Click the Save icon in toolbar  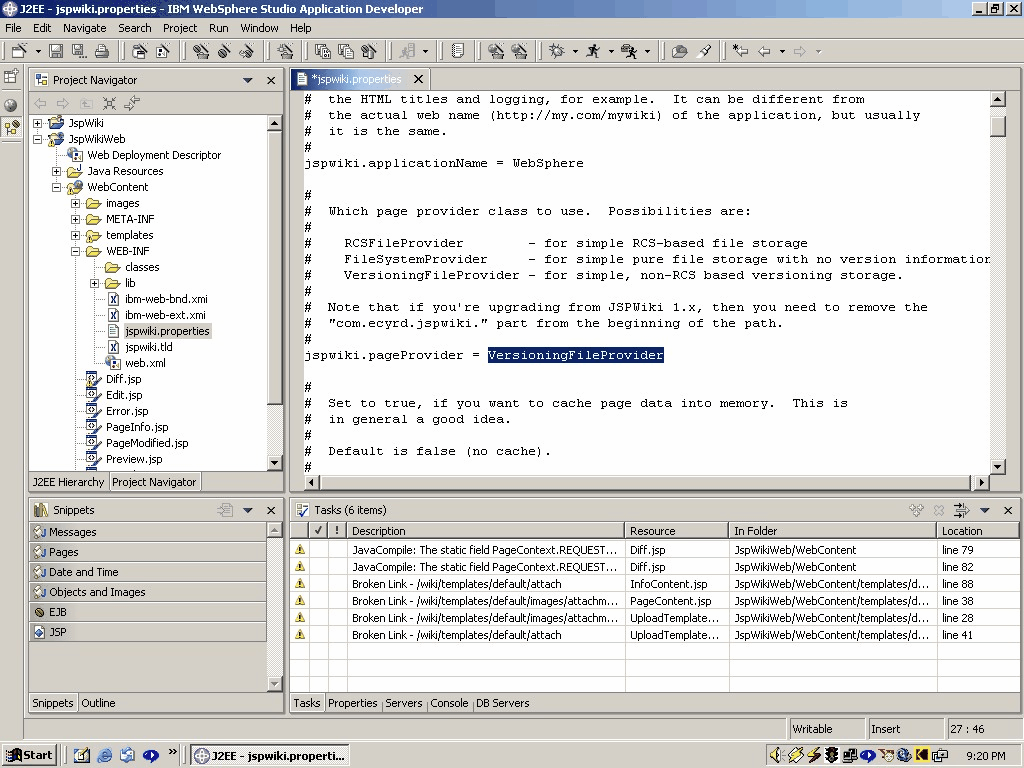point(56,51)
